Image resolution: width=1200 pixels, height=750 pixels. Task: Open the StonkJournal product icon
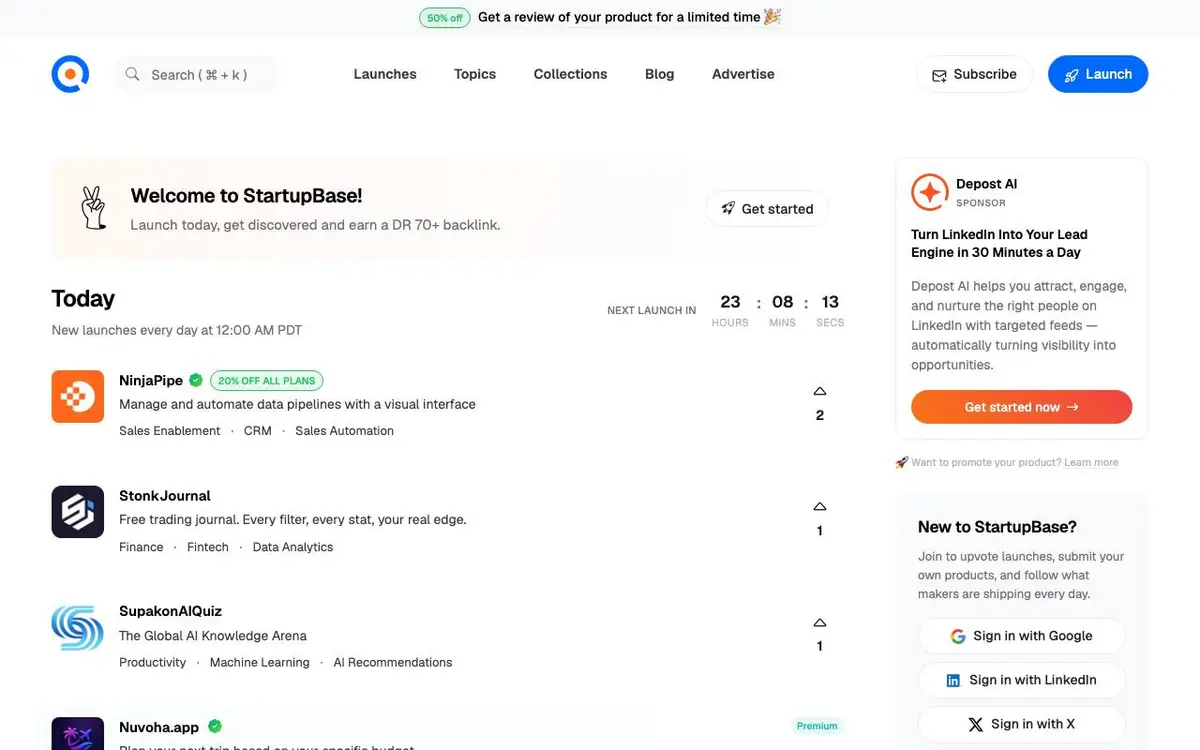(78, 512)
